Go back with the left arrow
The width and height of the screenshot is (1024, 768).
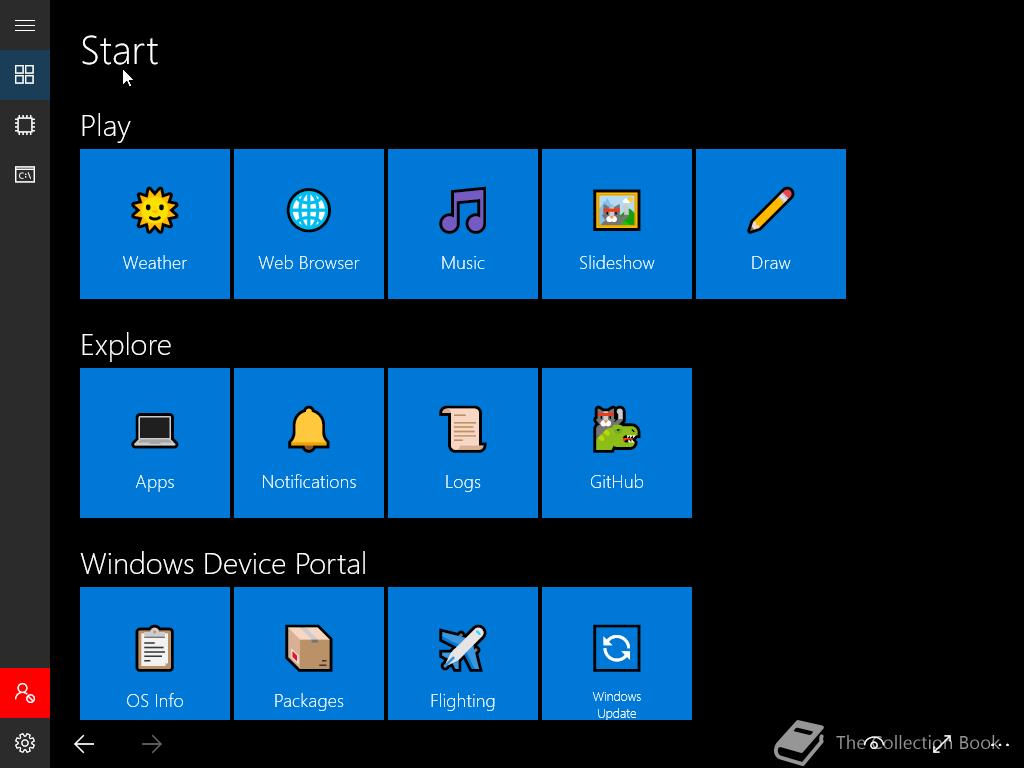pos(84,743)
